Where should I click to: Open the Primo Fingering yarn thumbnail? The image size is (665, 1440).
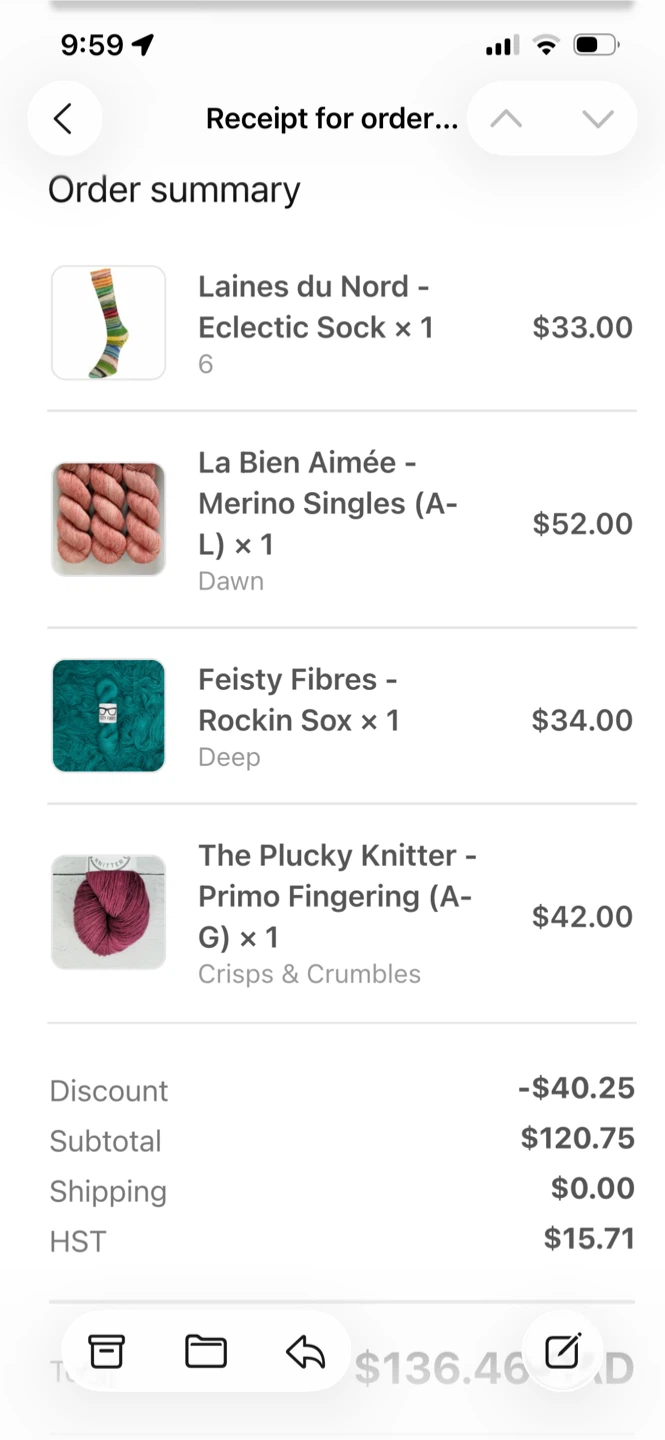pos(108,912)
